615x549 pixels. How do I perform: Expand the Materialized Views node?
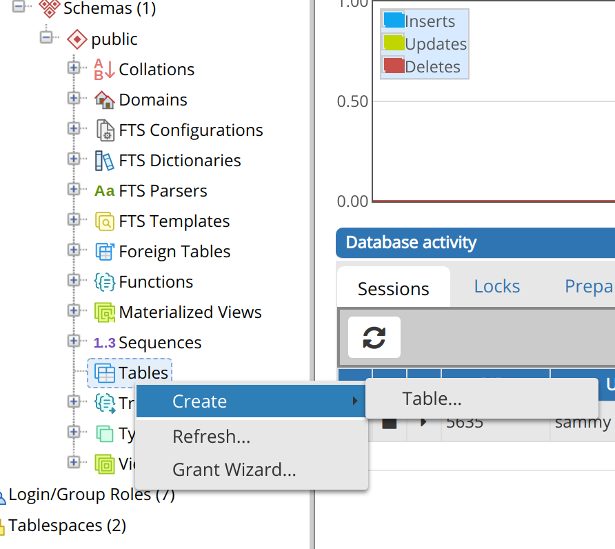point(74,311)
